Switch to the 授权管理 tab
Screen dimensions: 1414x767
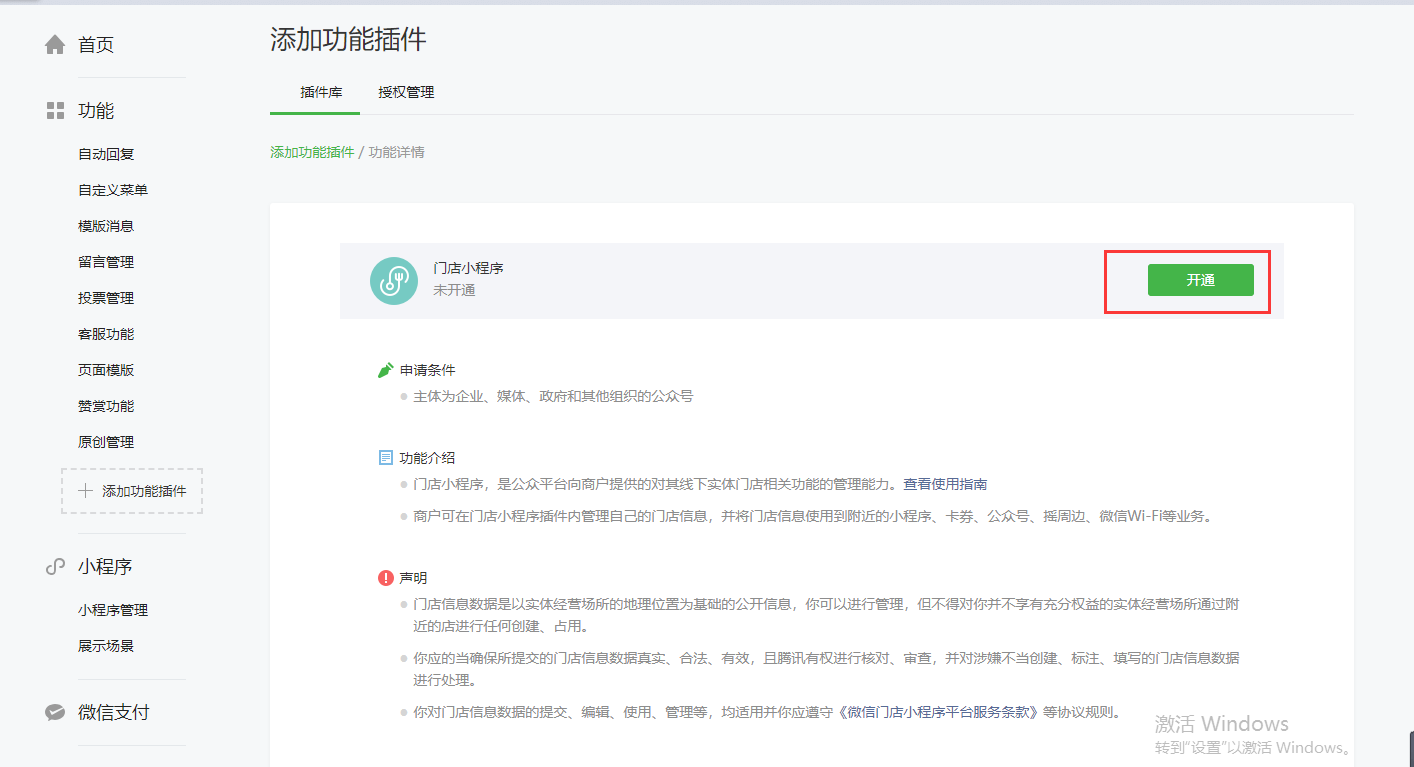click(406, 92)
